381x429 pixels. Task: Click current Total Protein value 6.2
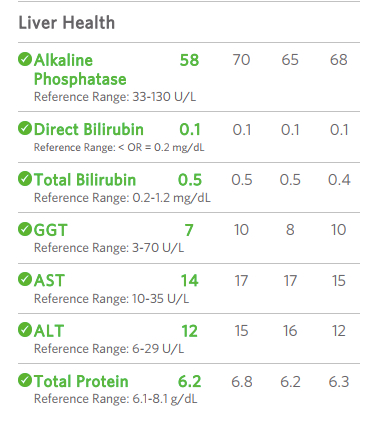(190, 382)
